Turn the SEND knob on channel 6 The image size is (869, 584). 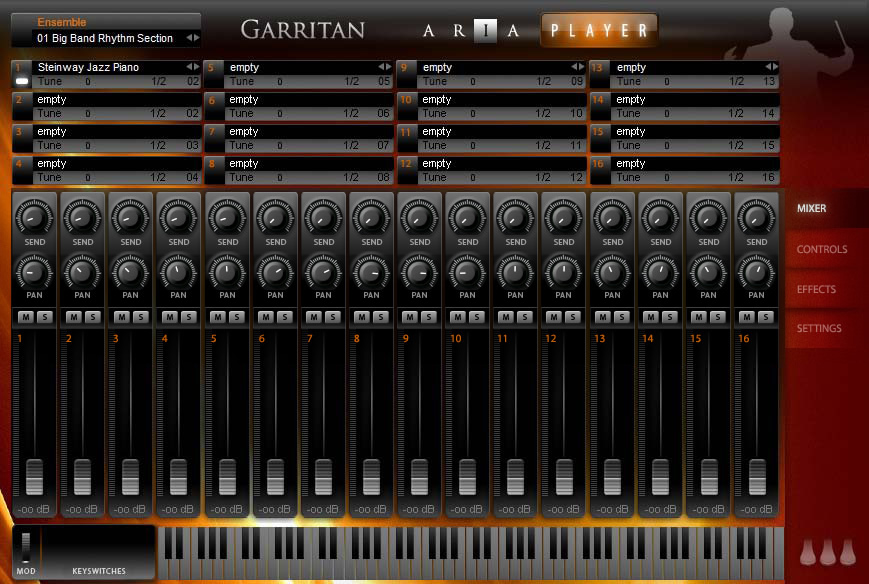(275, 217)
